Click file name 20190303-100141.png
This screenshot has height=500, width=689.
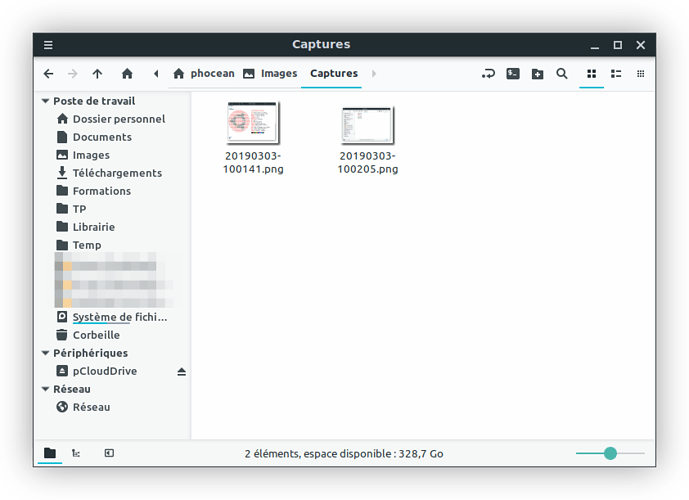[253, 163]
